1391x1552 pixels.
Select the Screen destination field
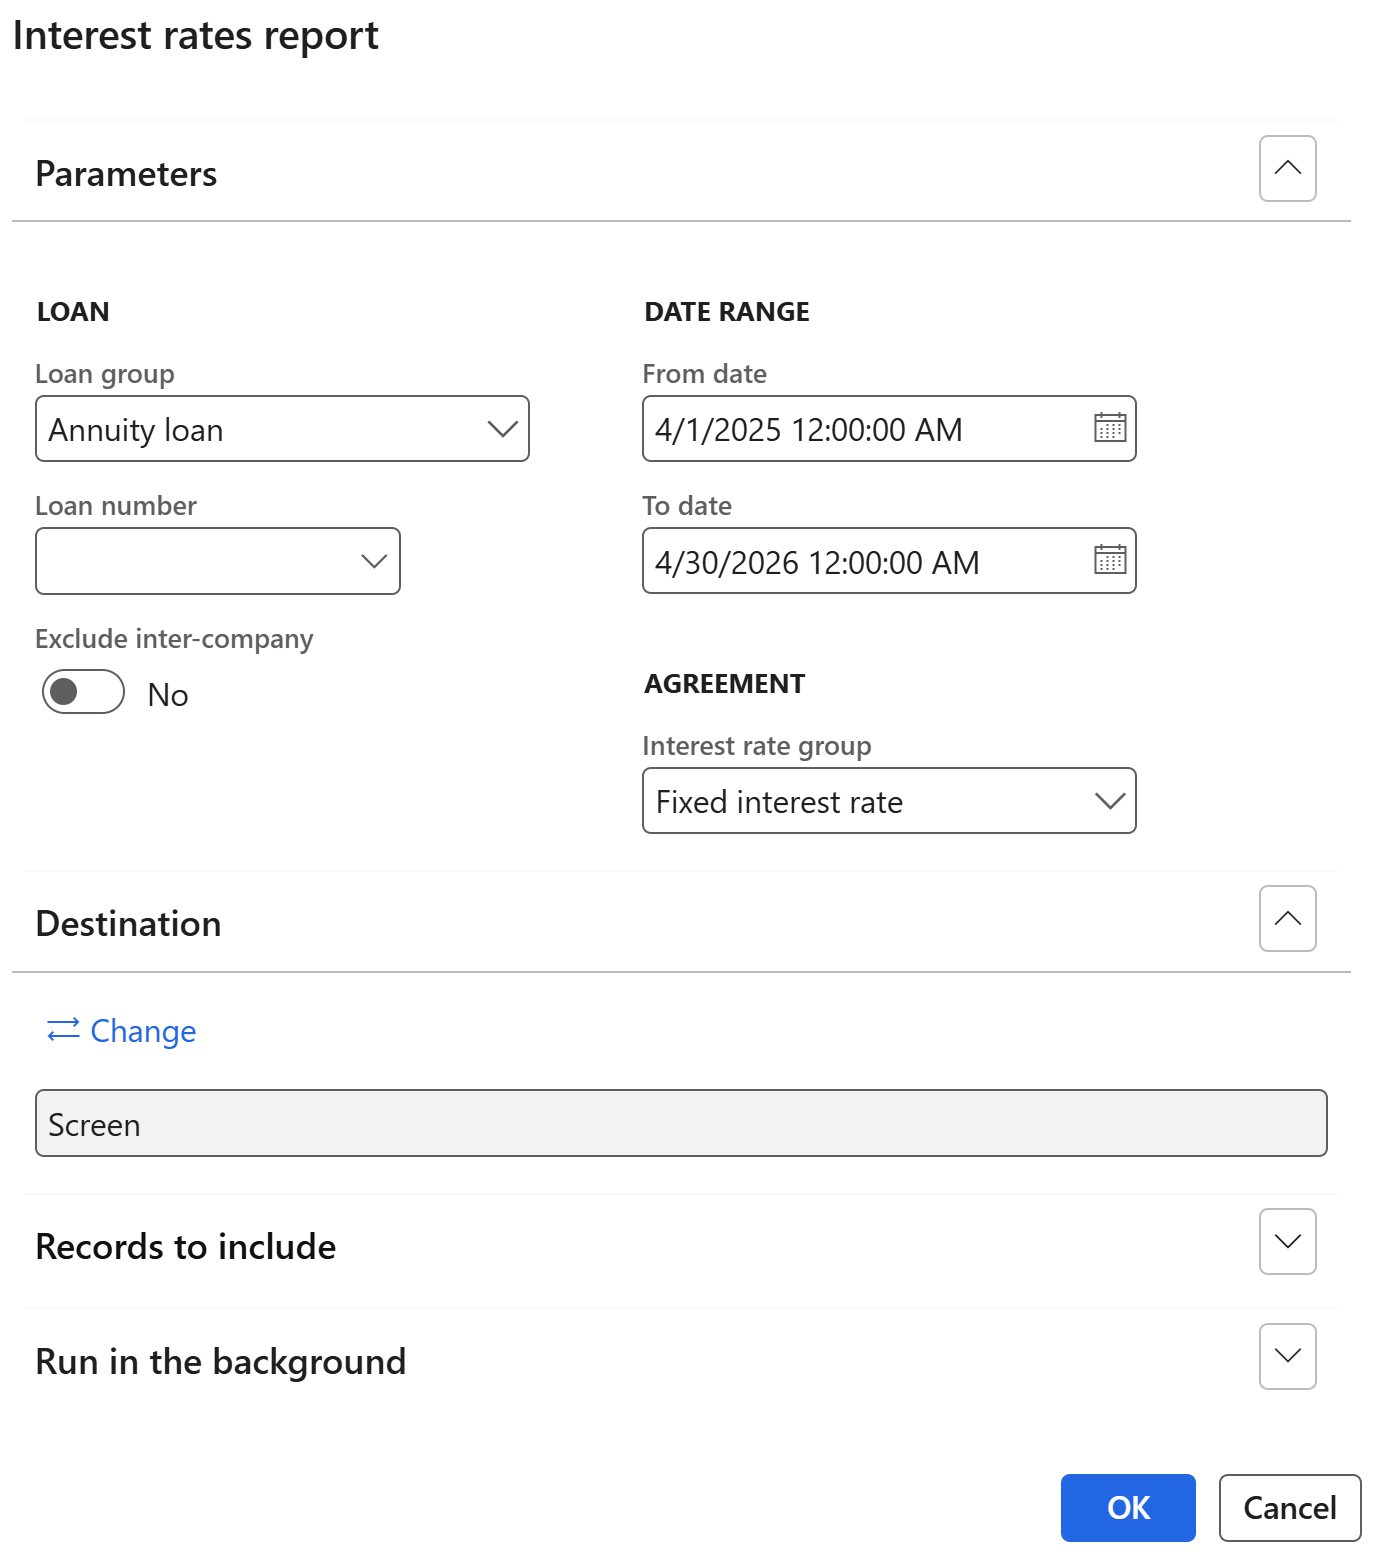pos(680,1124)
